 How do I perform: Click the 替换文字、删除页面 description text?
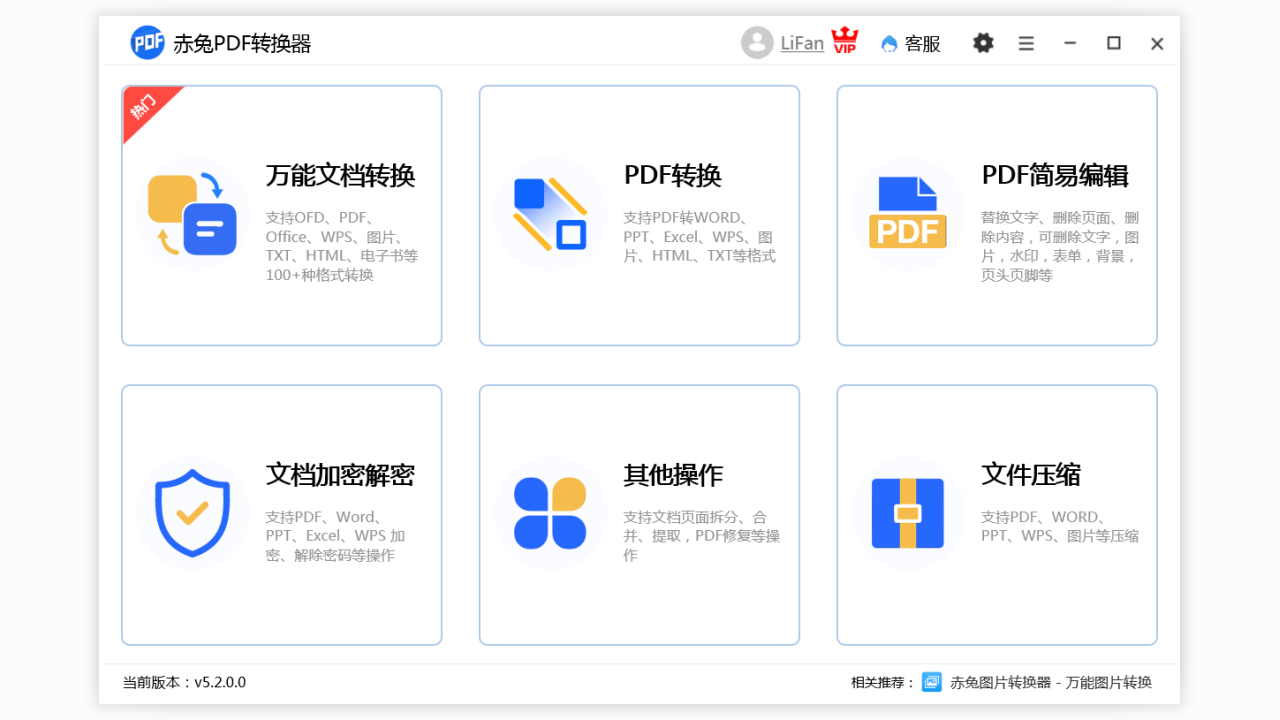(1060, 246)
